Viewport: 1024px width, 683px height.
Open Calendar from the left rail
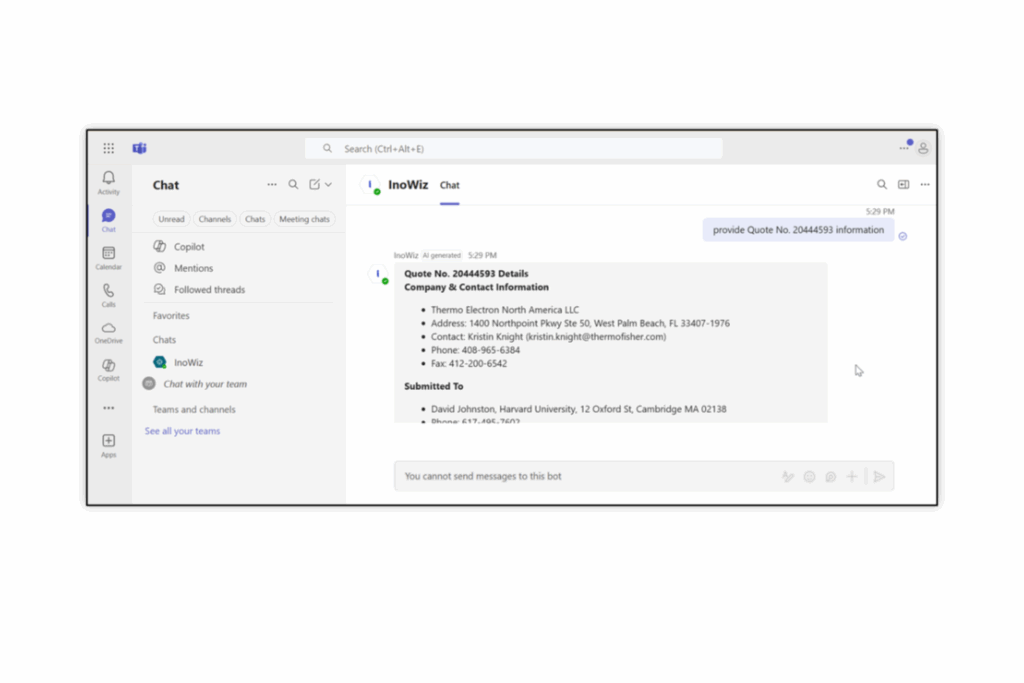point(108,258)
